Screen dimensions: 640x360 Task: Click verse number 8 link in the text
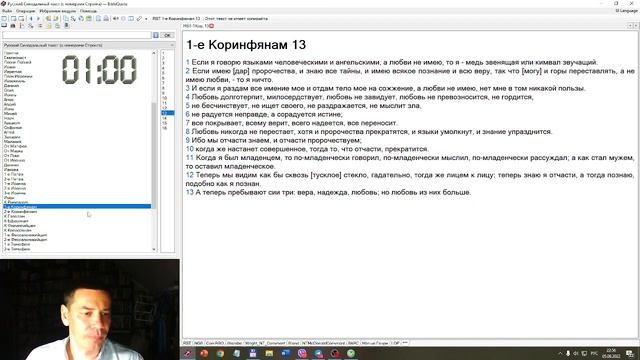tap(188, 132)
